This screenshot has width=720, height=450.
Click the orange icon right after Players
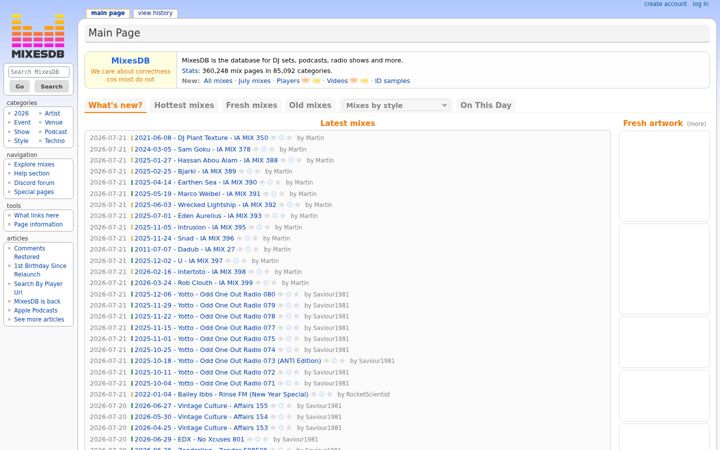(306, 81)
